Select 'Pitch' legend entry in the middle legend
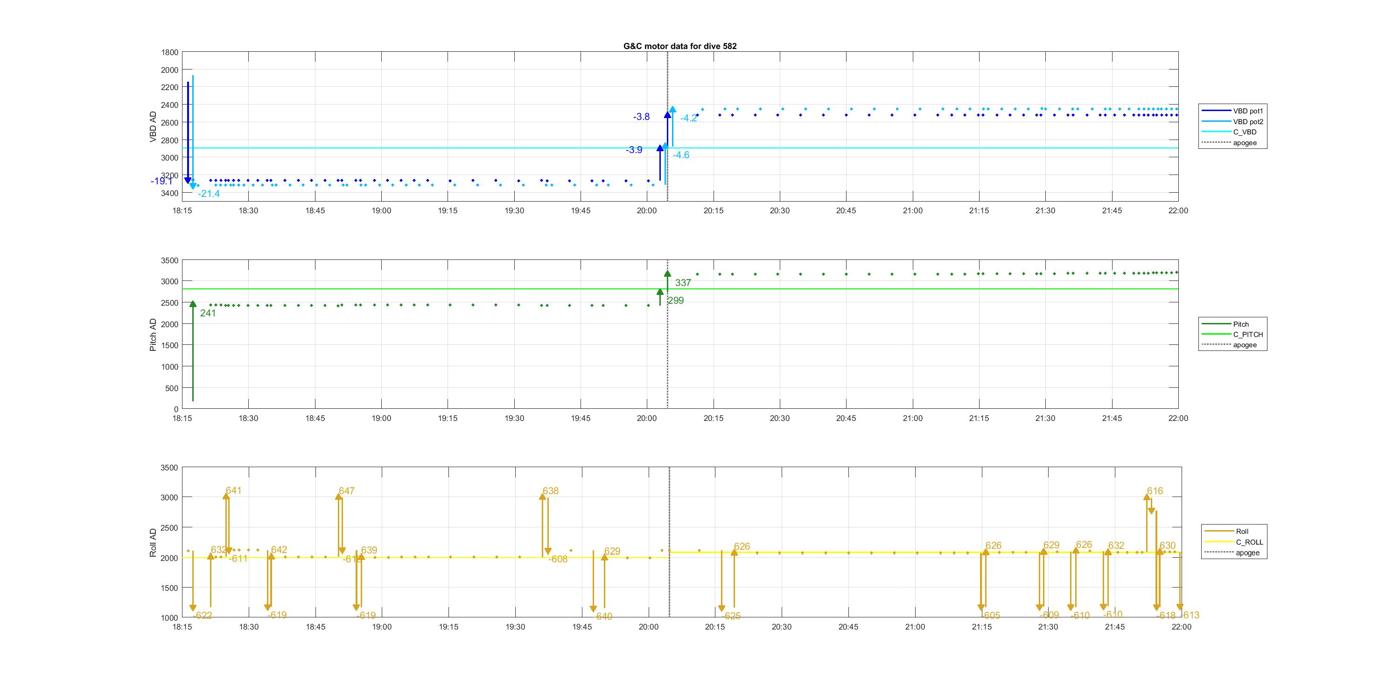 coord(1240,324)
